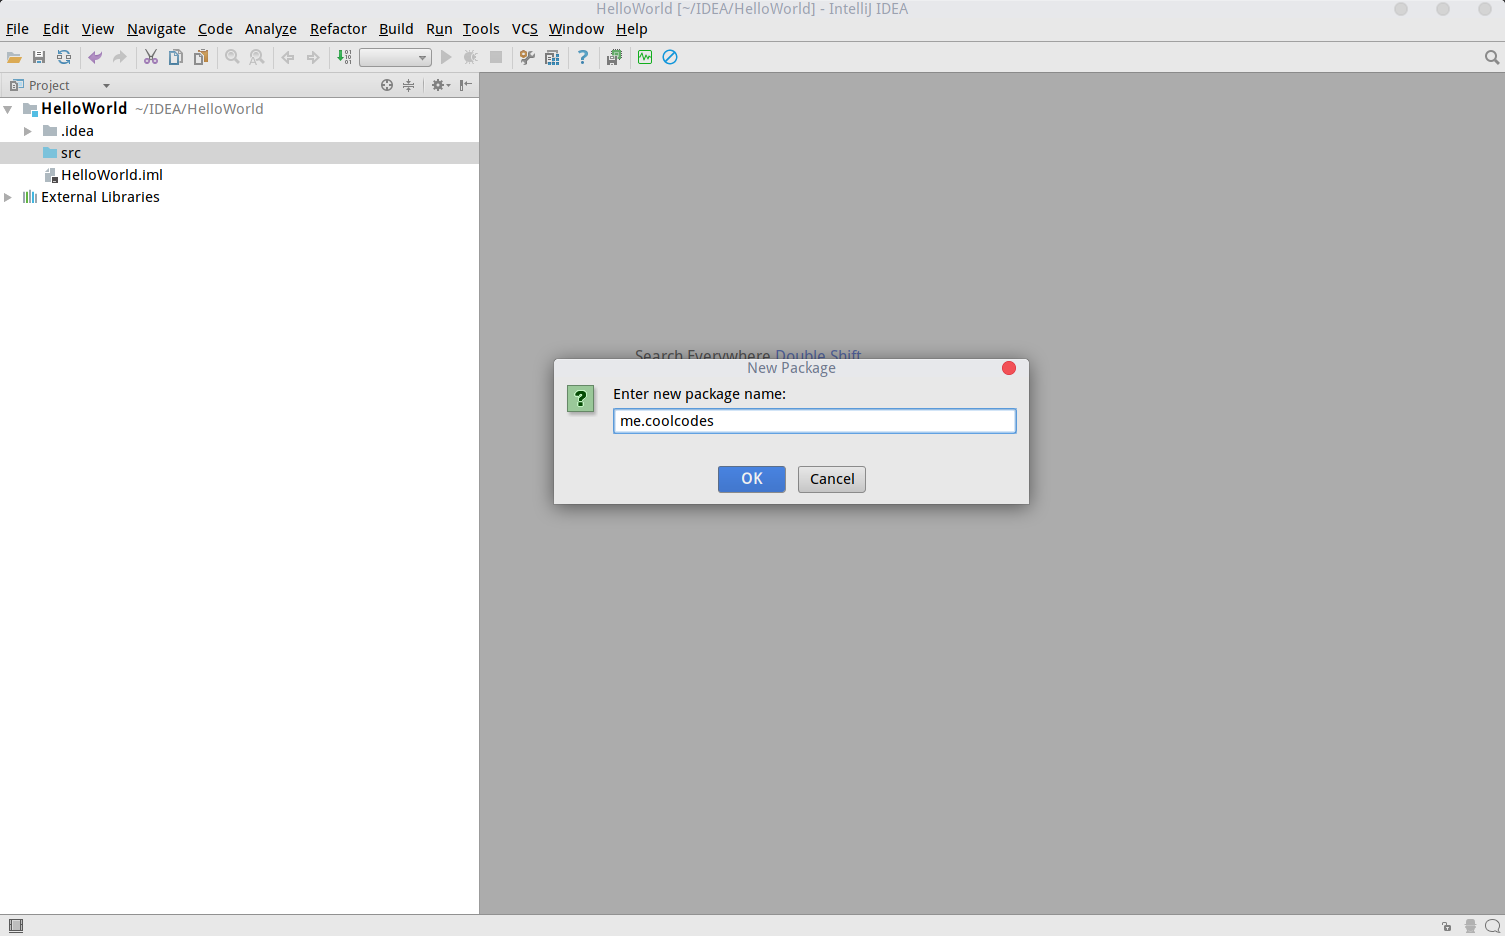Select External Libraries row

pos(239,197)
